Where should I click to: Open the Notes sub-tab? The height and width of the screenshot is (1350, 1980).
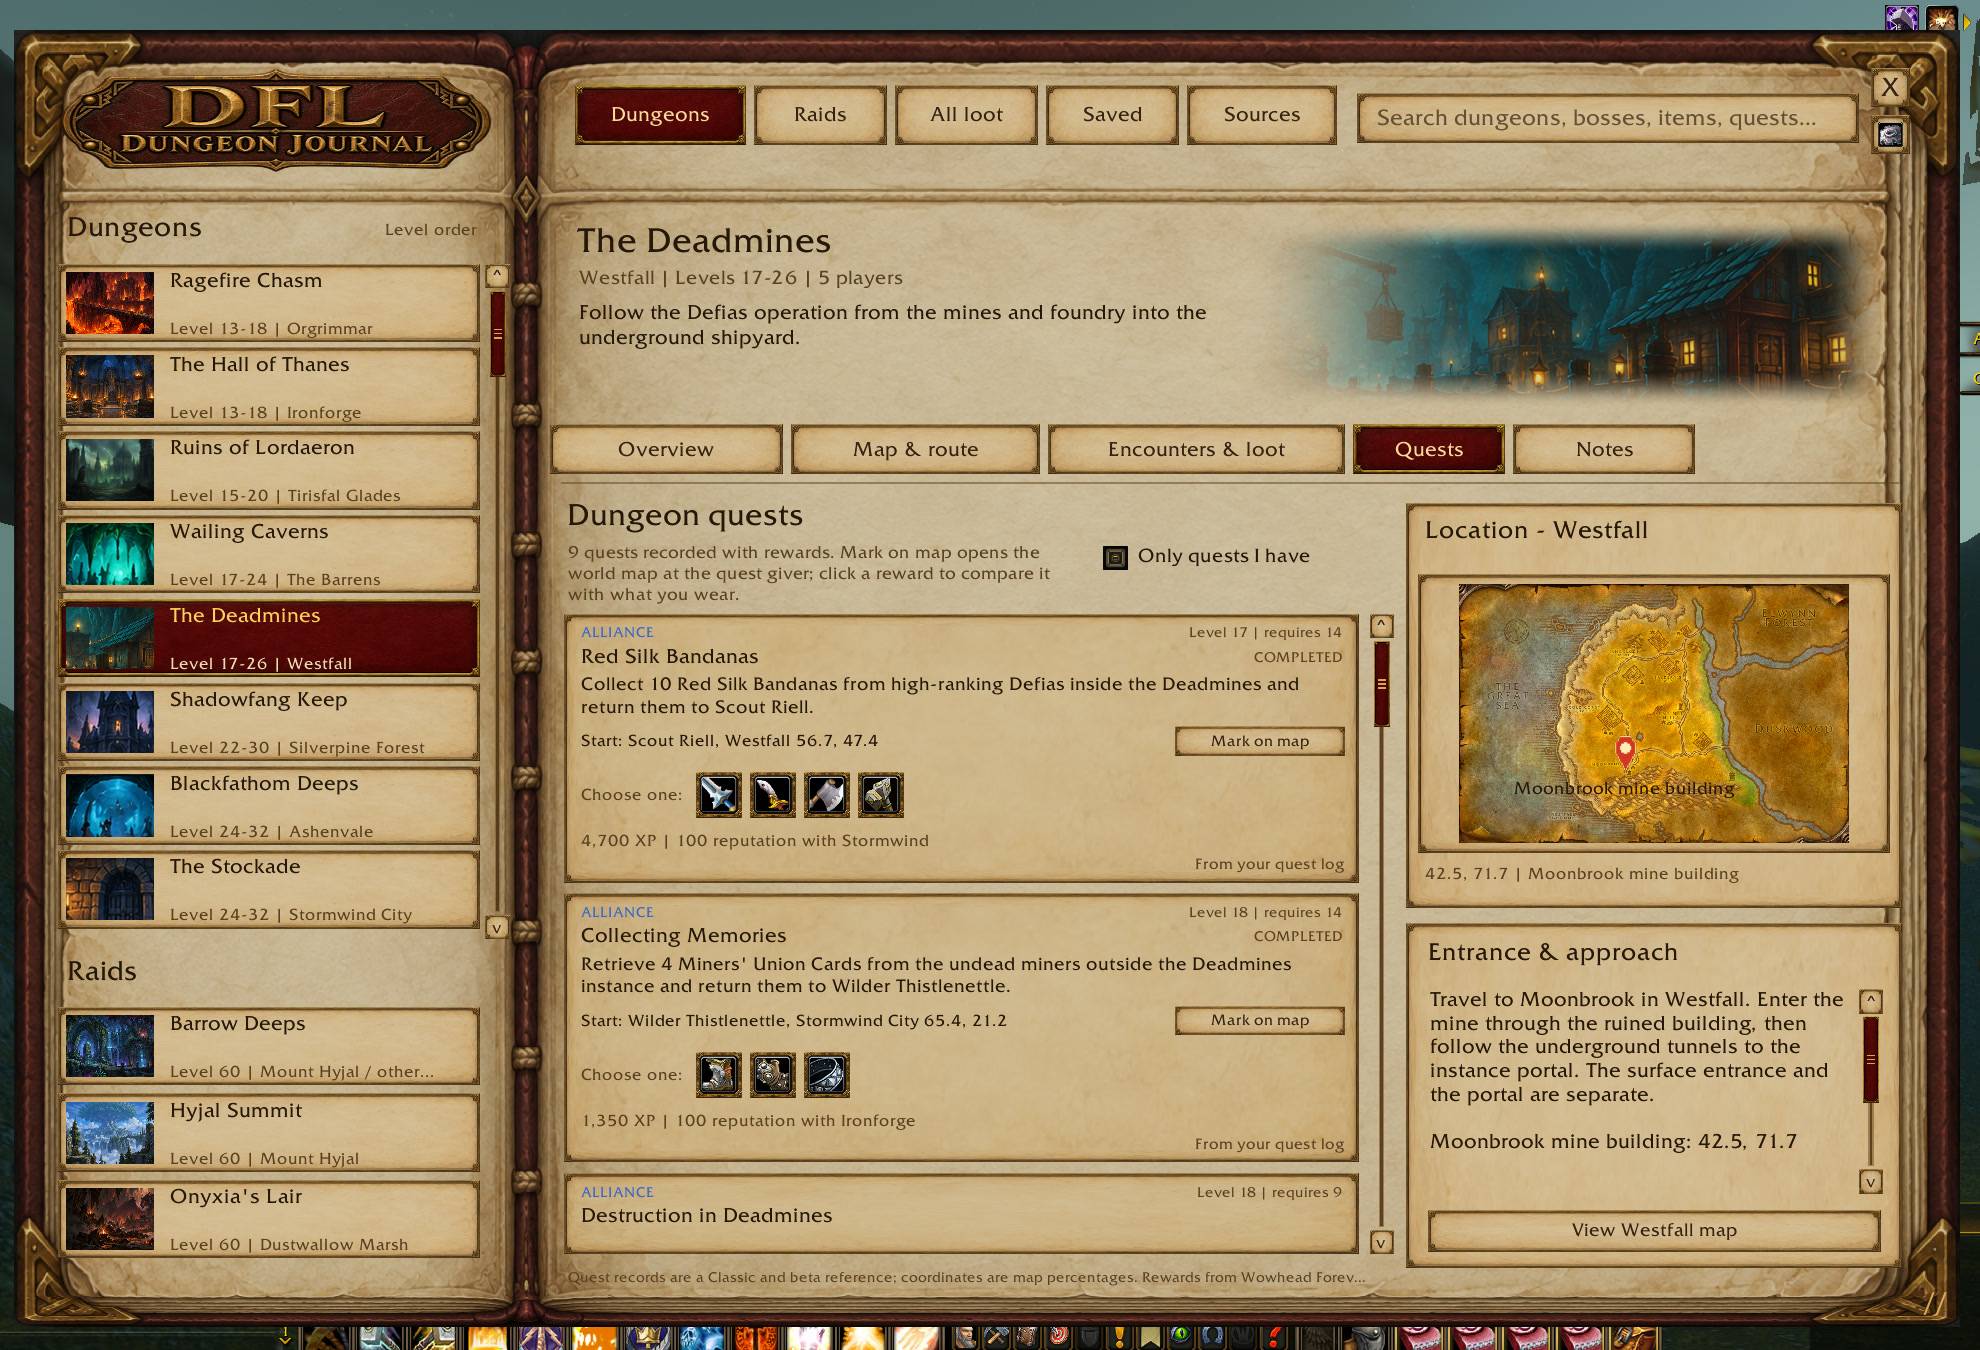(1604, 449)
